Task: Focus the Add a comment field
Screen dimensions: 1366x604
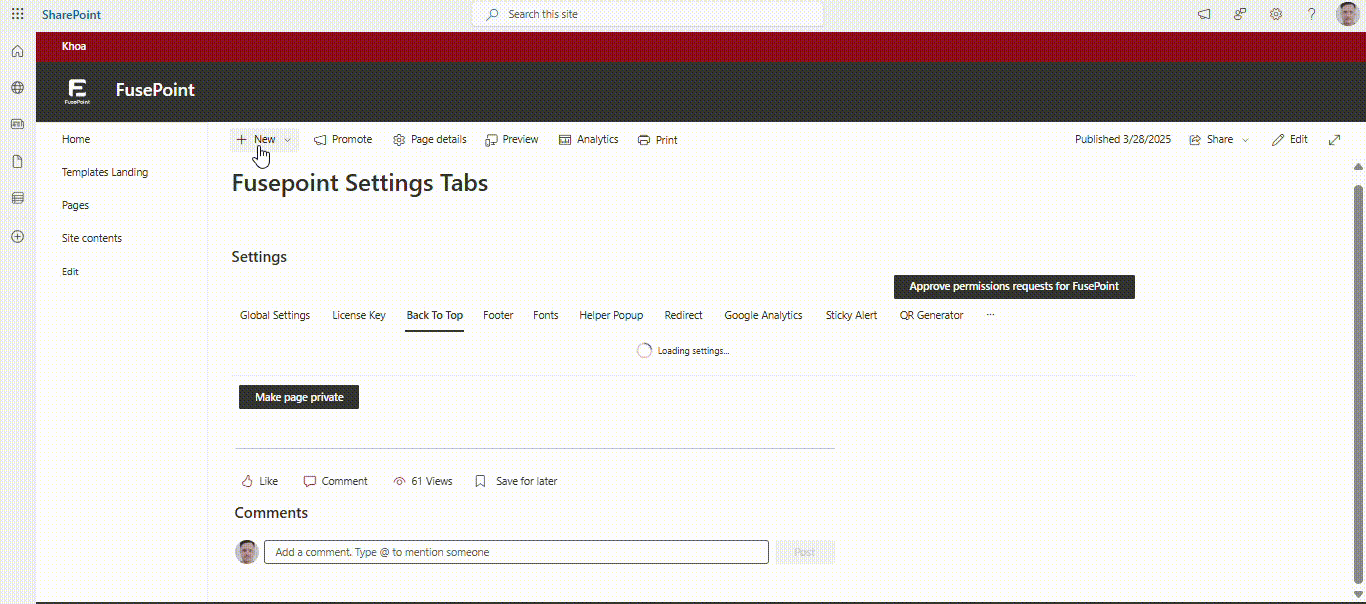Action: pos(516,552)
